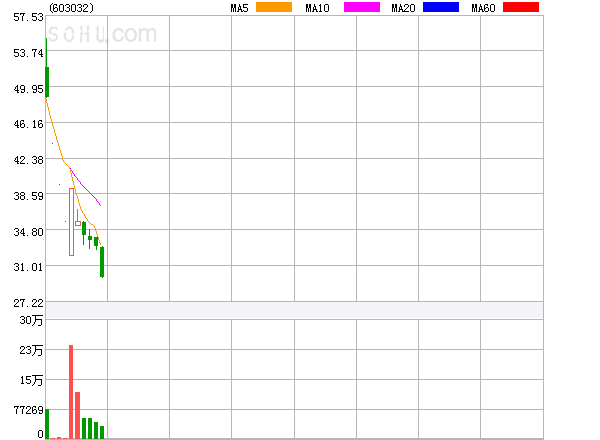Click the MA10 legend label
This screenshot has height=440, width=600.
tap(317, 8)
